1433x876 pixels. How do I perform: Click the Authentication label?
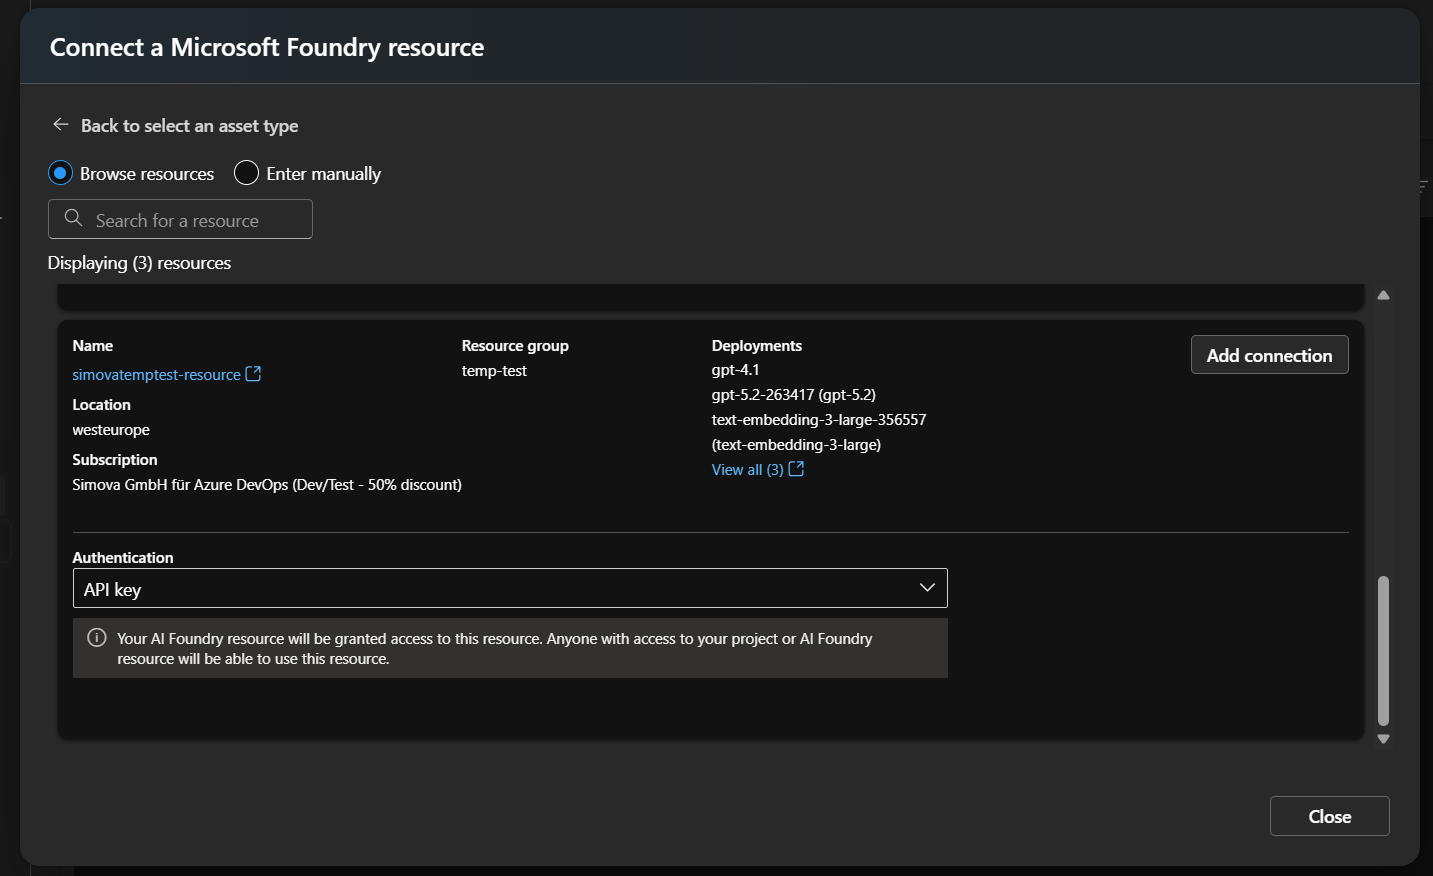[123, 558]
